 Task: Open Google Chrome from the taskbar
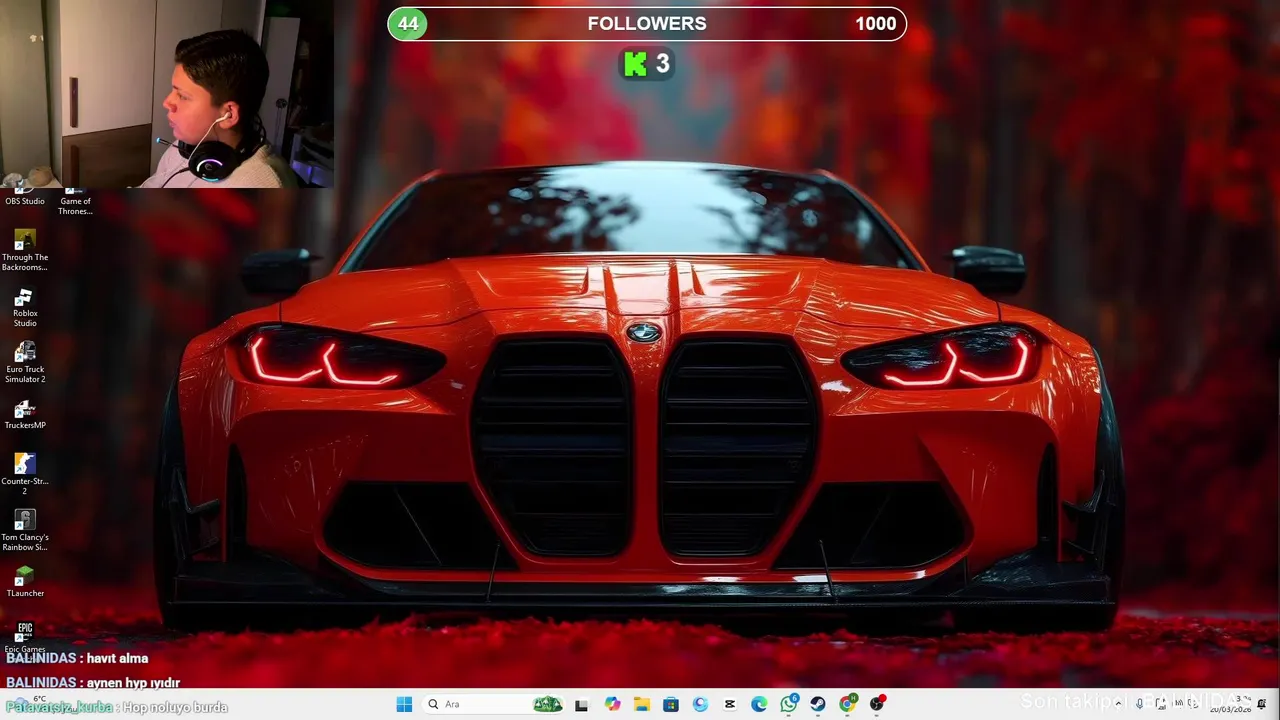[848, 704]
